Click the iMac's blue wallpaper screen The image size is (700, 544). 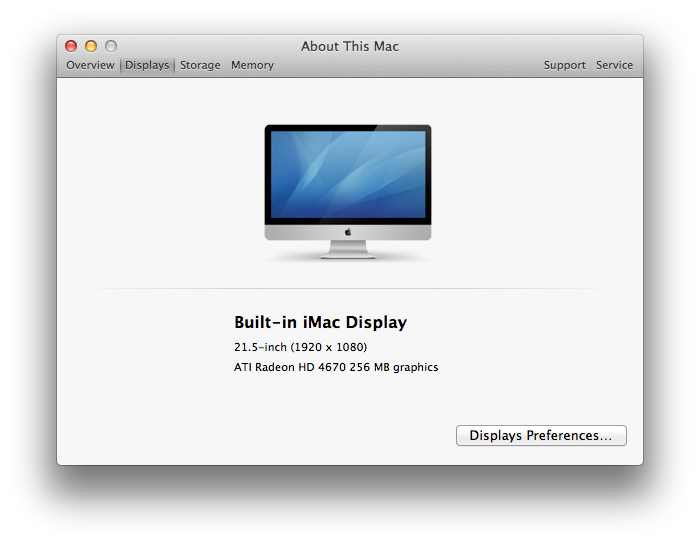tap(347, 173)
